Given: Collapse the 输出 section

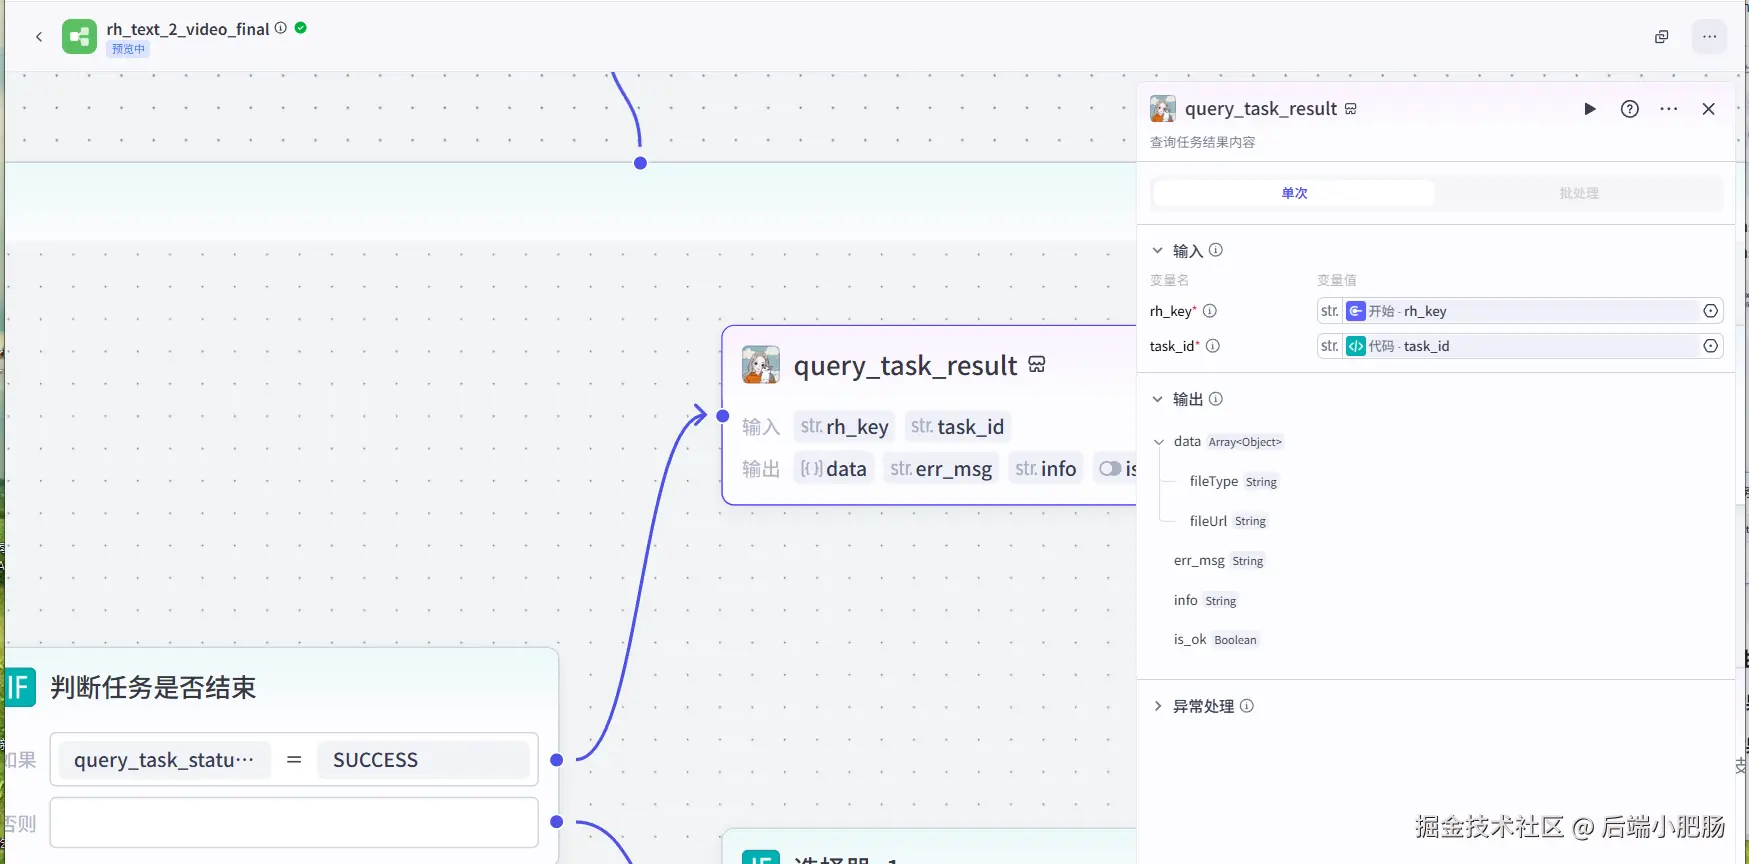Looking at the screenshot, I should coord(1158,399).
